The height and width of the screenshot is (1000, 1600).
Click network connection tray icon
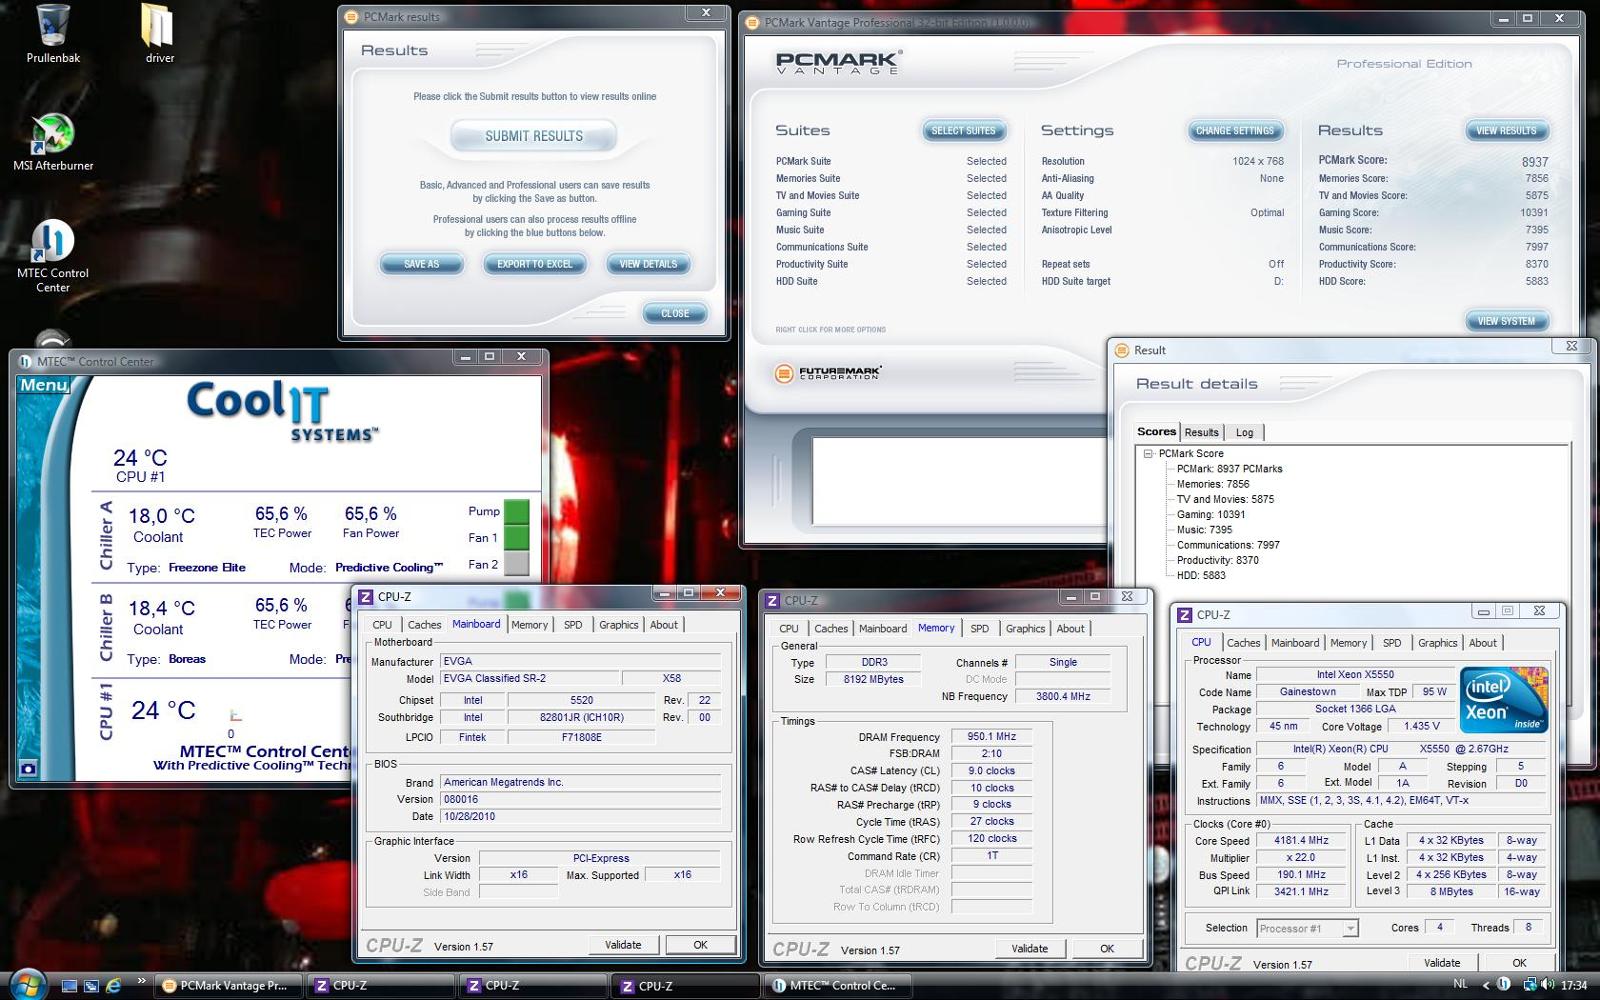click(1529, 985)
